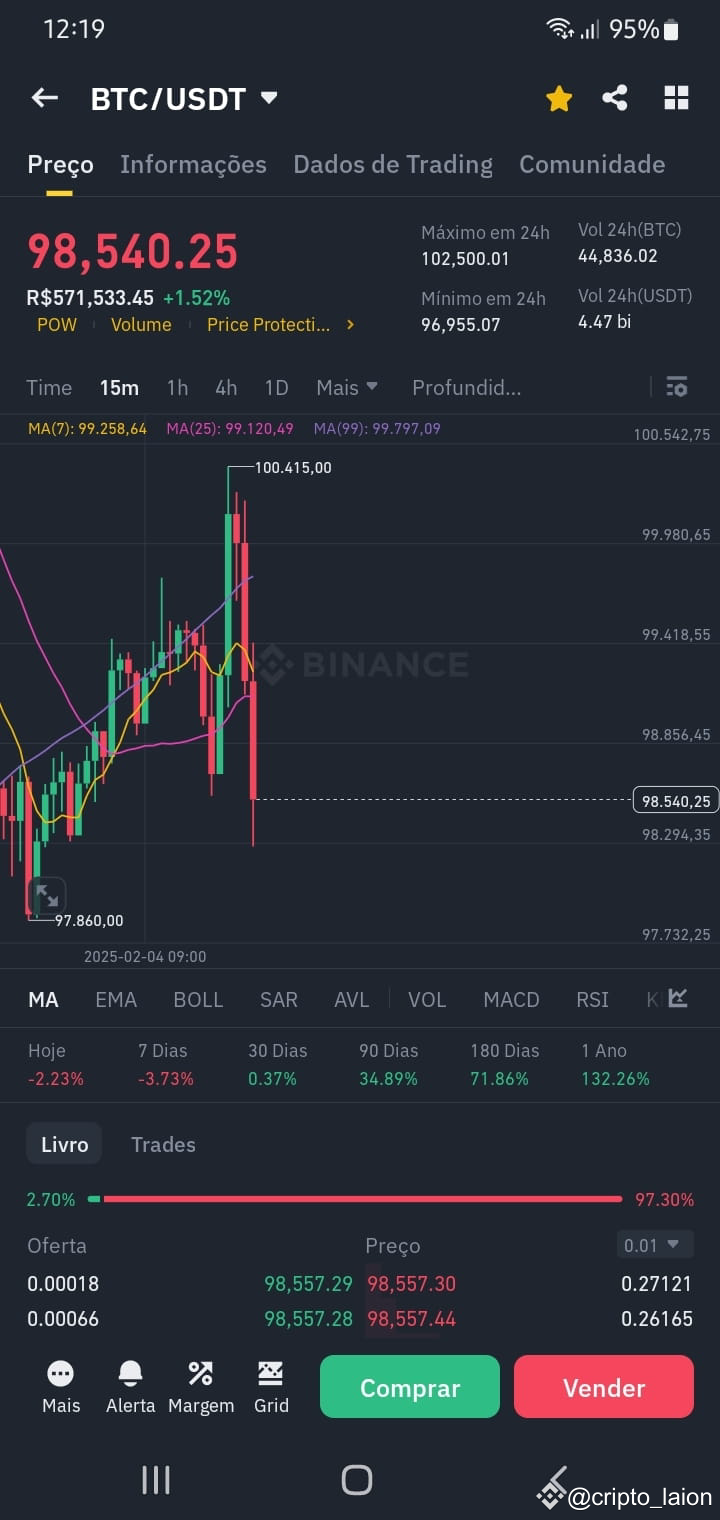Open the 0.01 order book precision dropdown
720x1520 pixels.
click(655, 1245)
